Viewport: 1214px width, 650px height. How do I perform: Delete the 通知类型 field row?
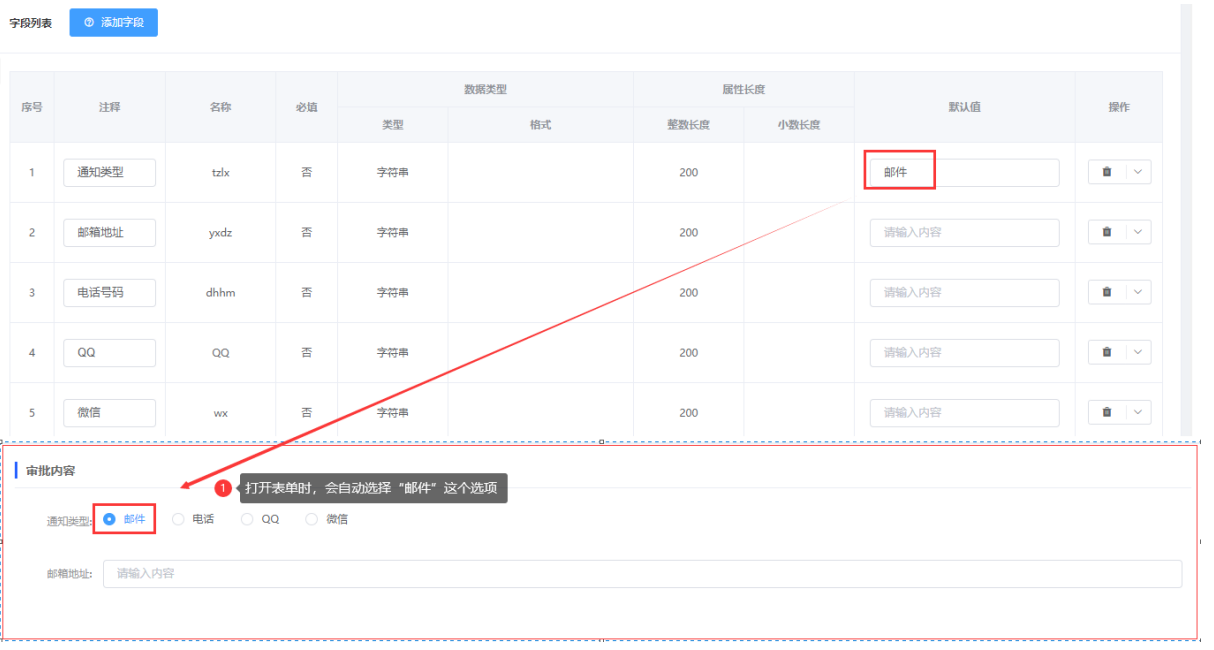(1107, 172)
